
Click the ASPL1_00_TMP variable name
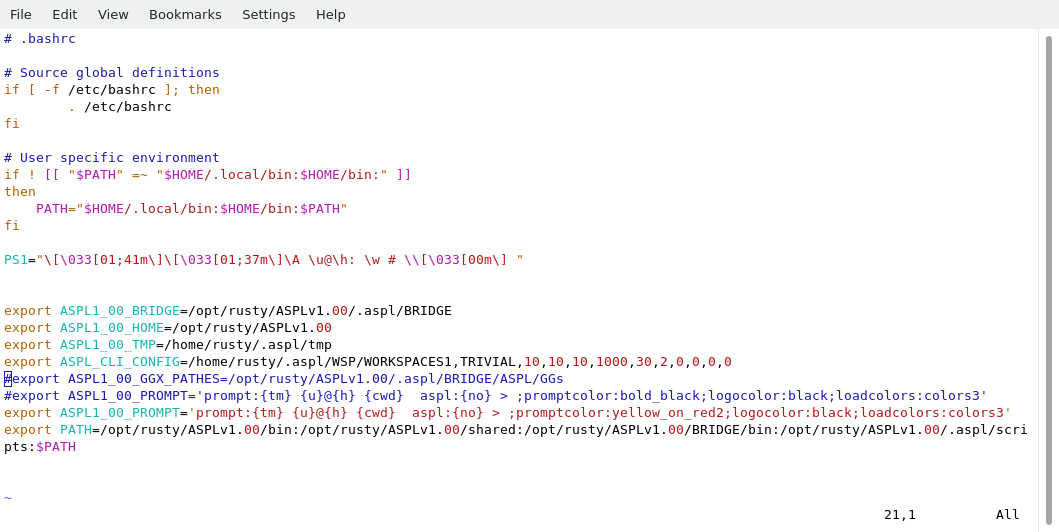click(107, 345)
